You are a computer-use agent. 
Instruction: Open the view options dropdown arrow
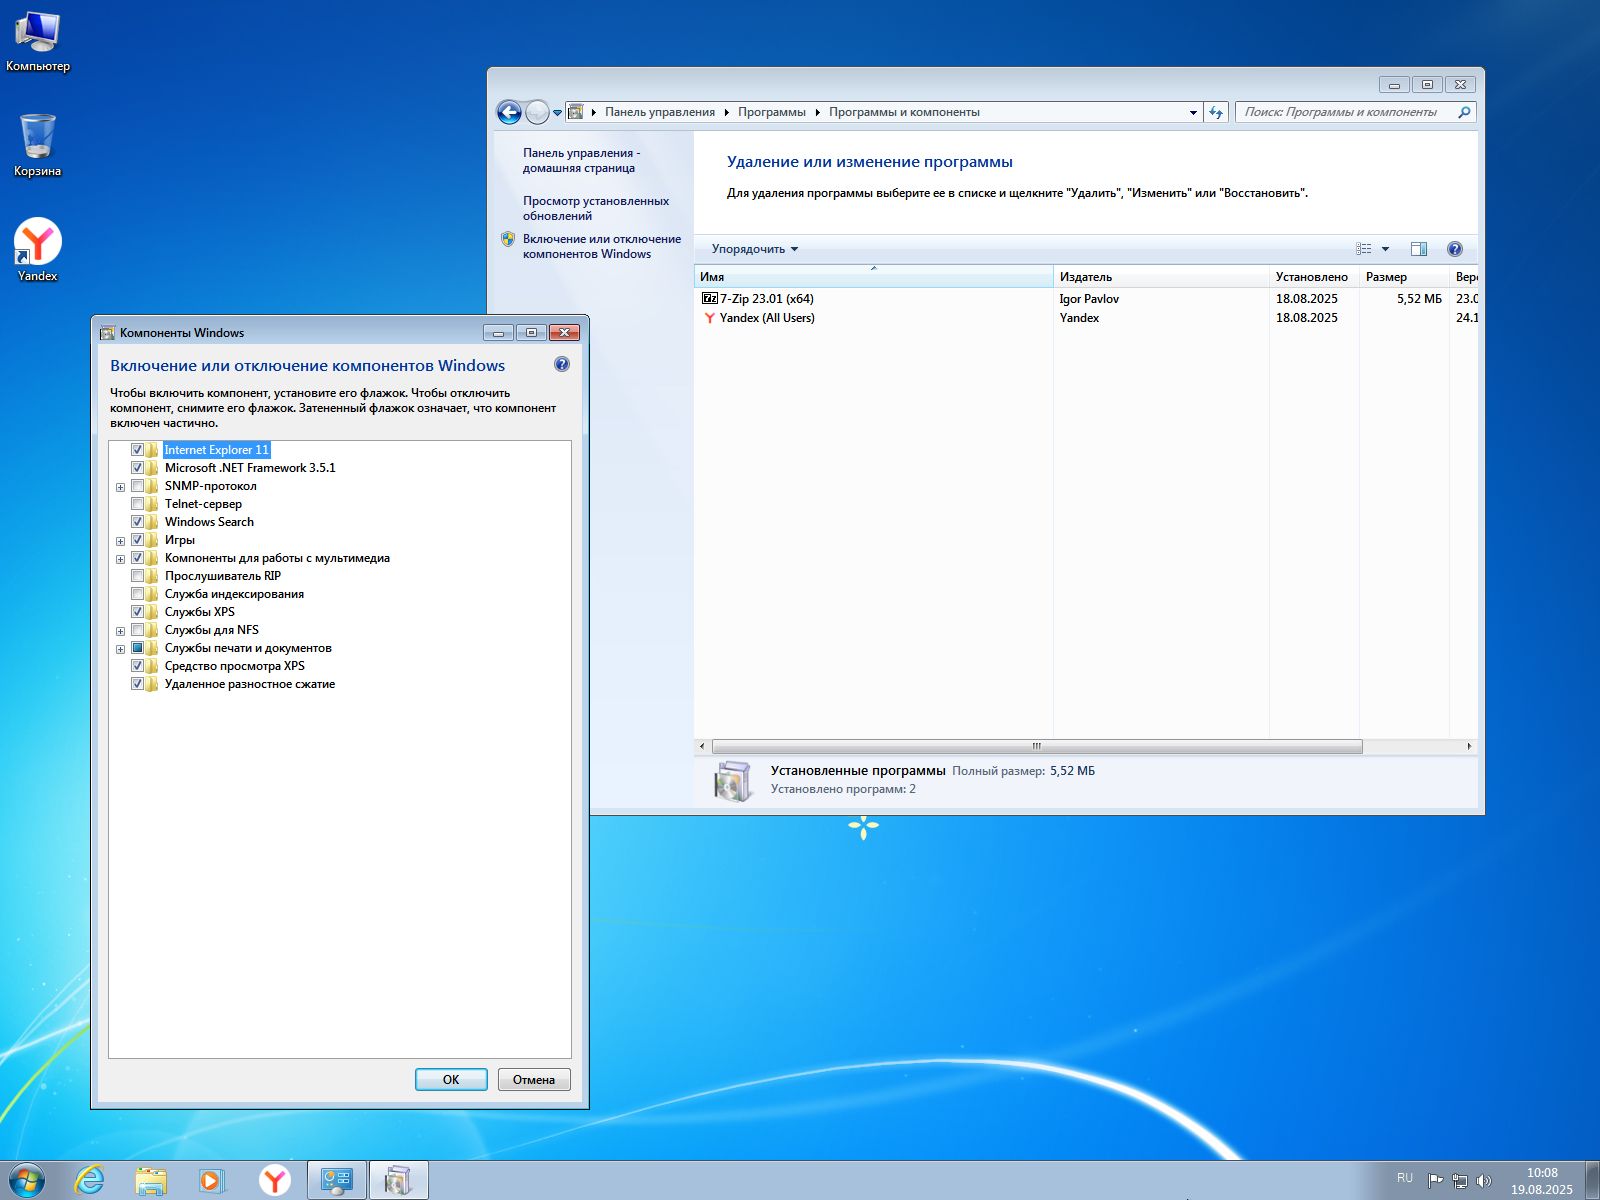tap(1385, 249)
